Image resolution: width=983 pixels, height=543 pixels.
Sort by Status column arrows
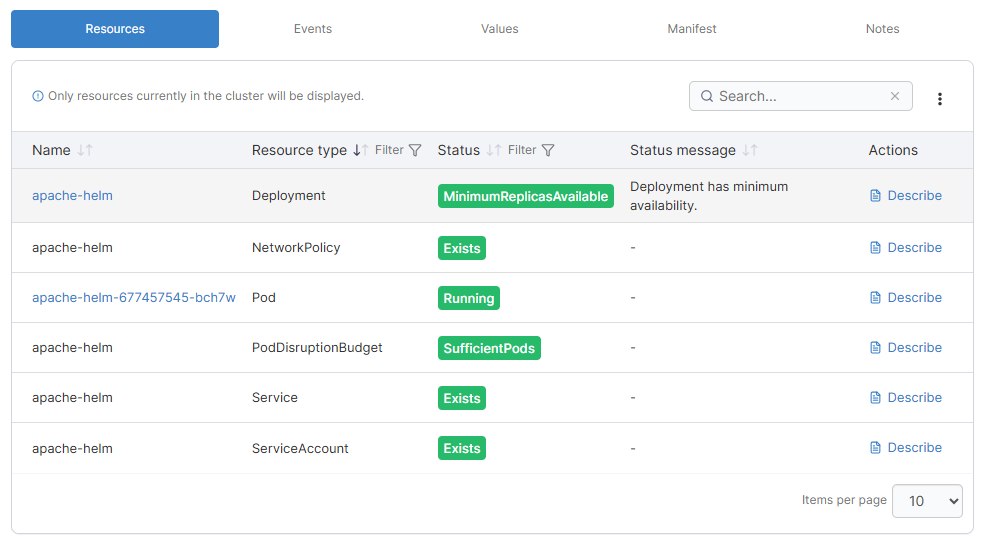(x=494, y=150)
